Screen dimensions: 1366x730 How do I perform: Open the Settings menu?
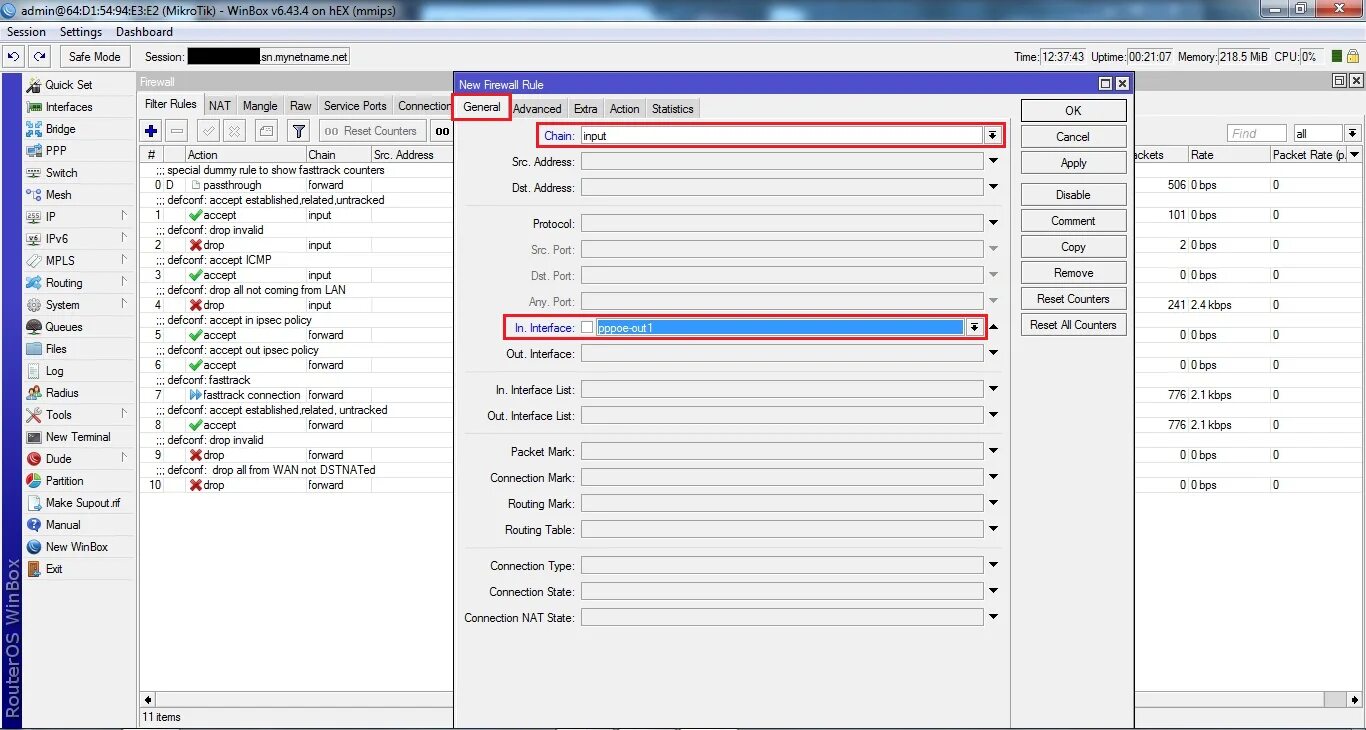tap(81, 32)
